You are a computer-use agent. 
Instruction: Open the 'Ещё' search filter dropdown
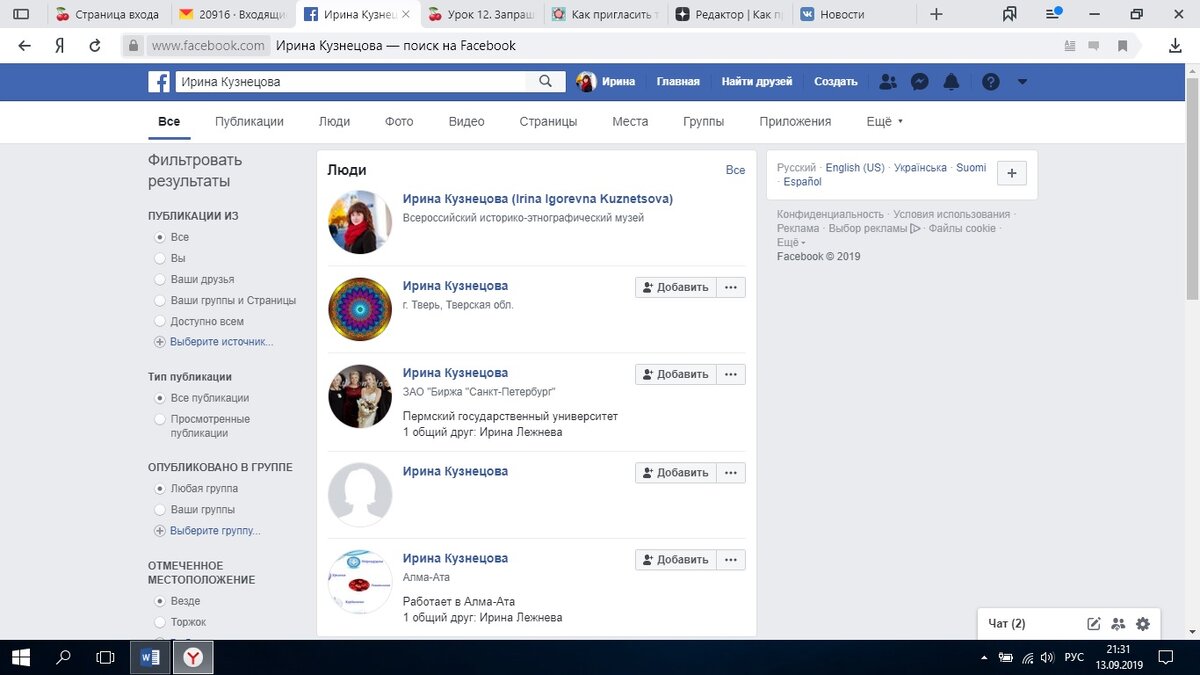coord(884,121)
